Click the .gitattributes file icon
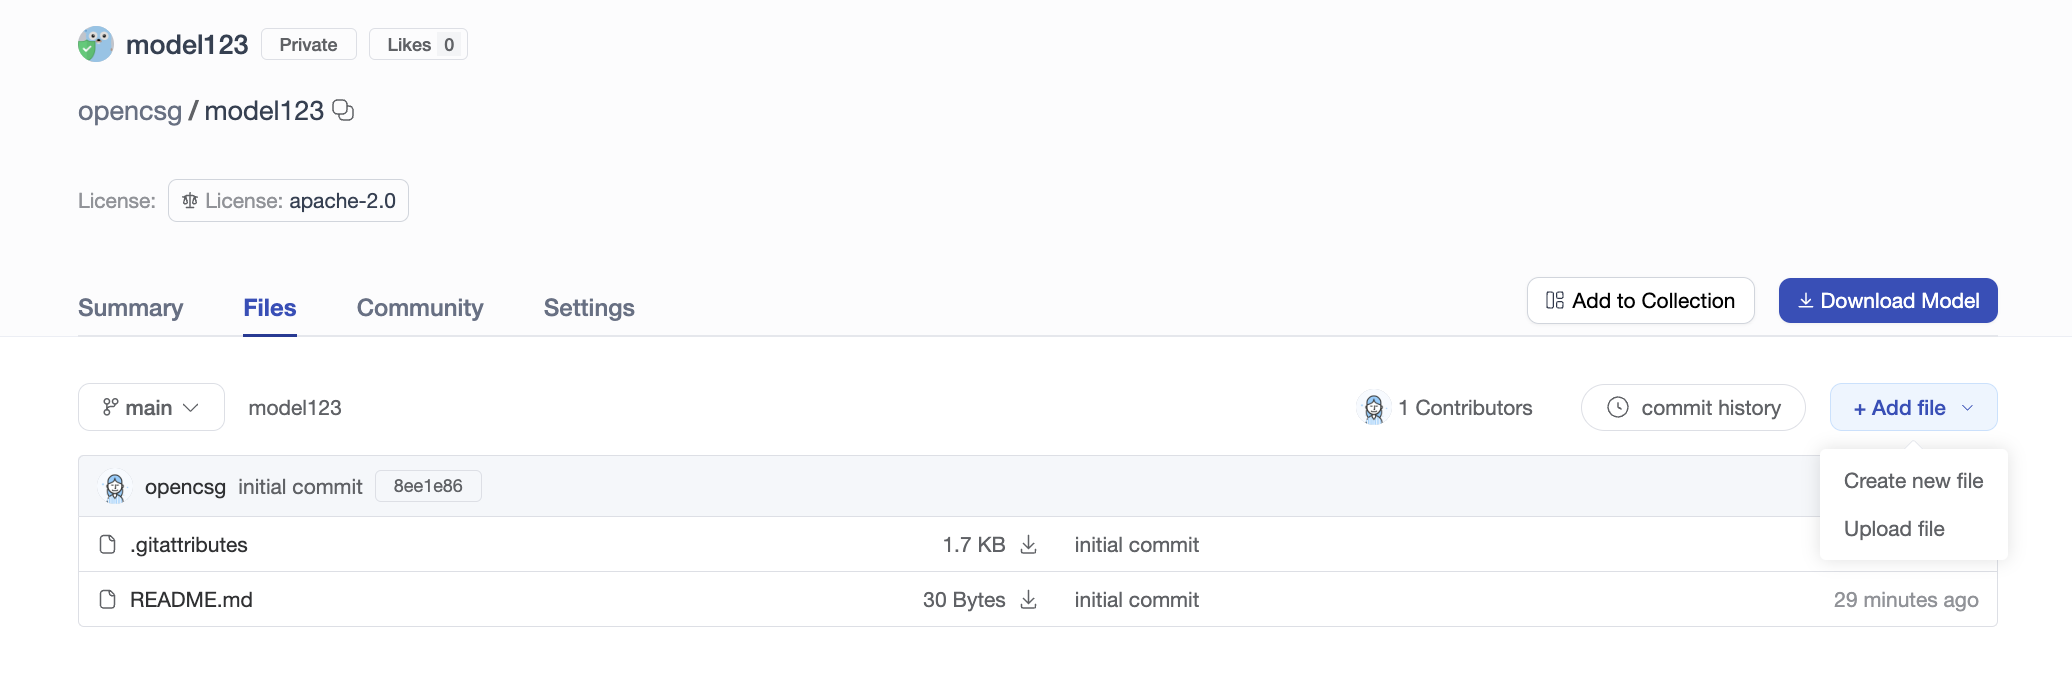Image resolution: width=2072 pixels, height=680 pixels. click(108, 545)
